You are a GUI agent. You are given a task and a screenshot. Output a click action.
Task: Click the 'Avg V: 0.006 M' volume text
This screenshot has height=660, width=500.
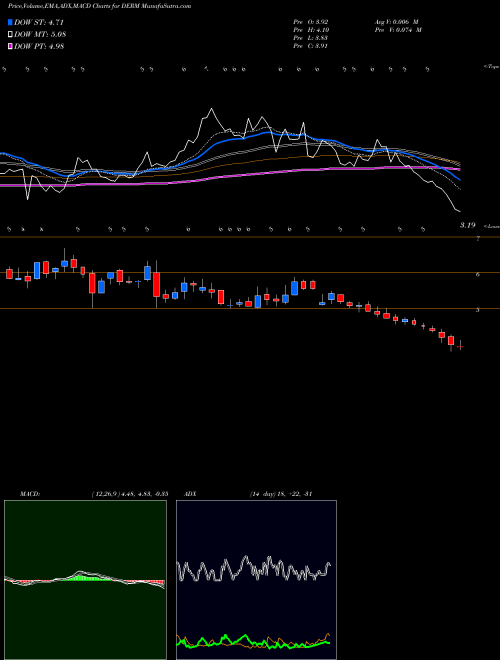tap(396, 22)
